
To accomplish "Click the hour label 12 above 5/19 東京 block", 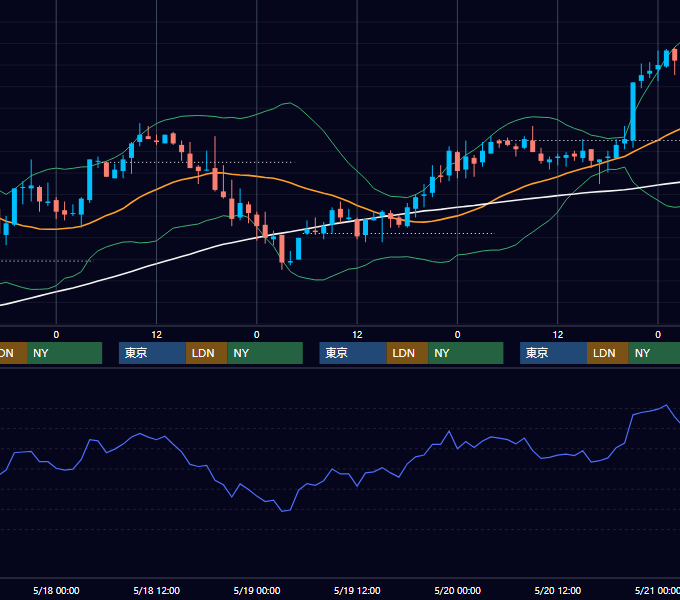I will [x=357, y=335].
